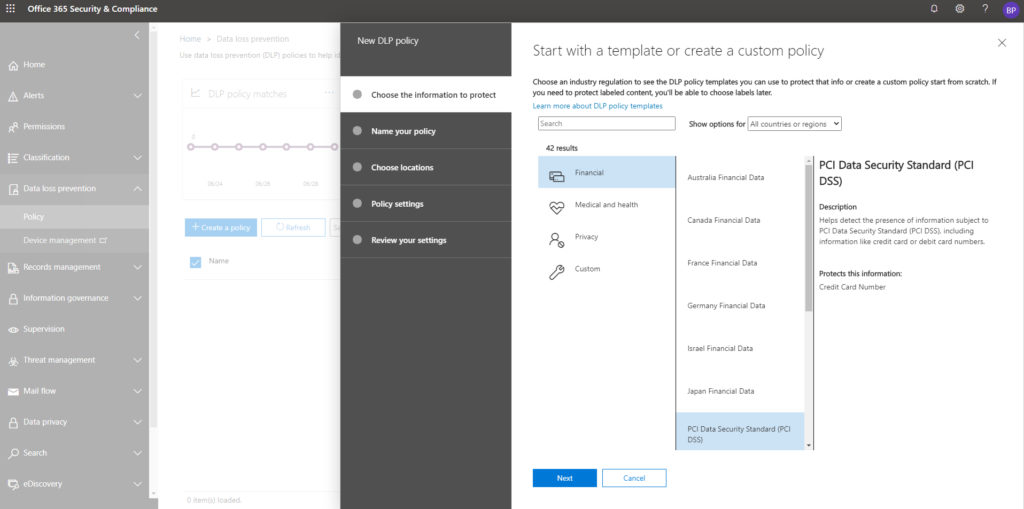Image resolution: width=1024 pixels, height=509 pixels.
Task: Select Germany Financial Data template
Action: click(x=740, y=306)
